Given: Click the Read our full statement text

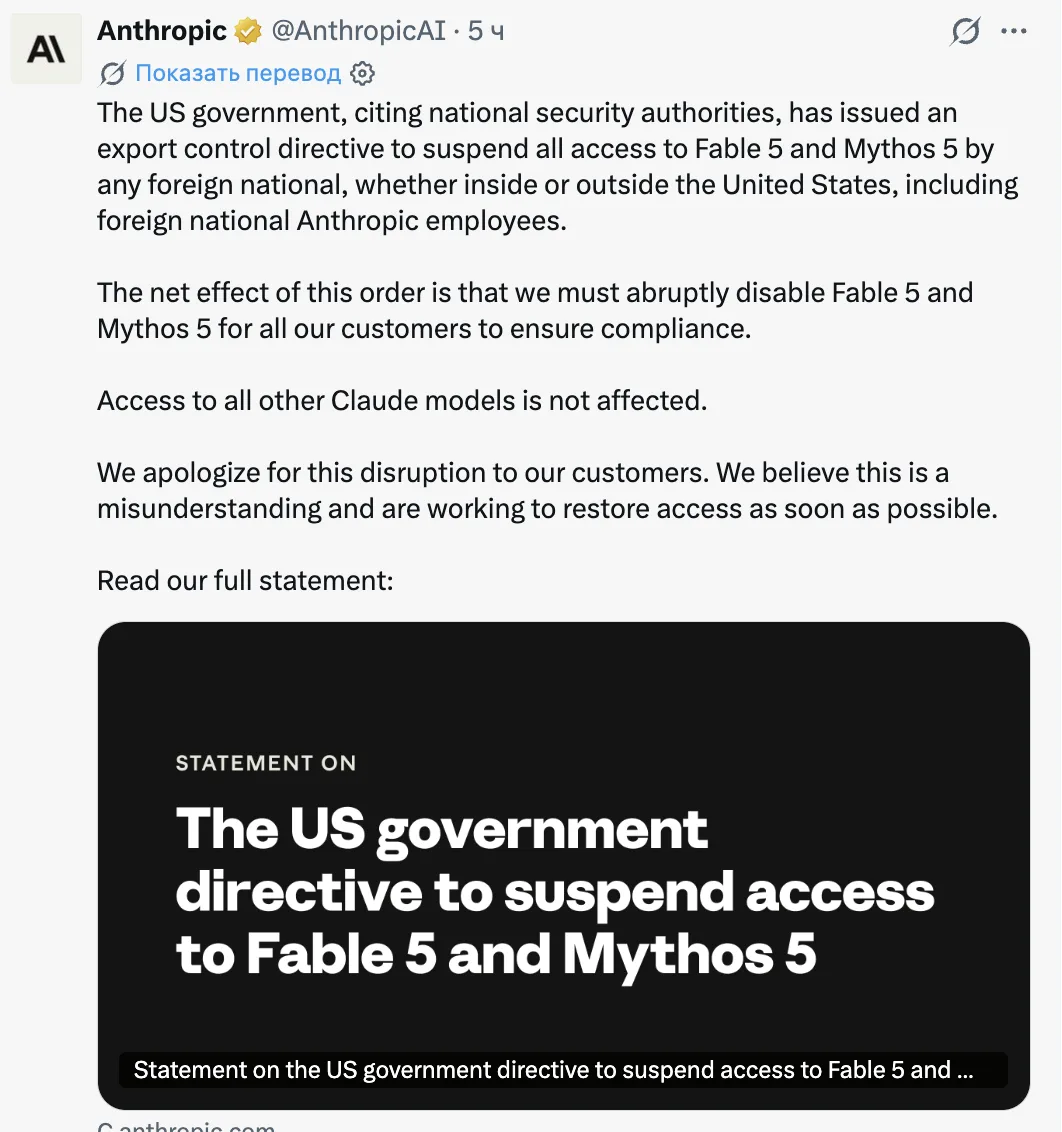Looking at the screenshot, I should pos(245,580).
